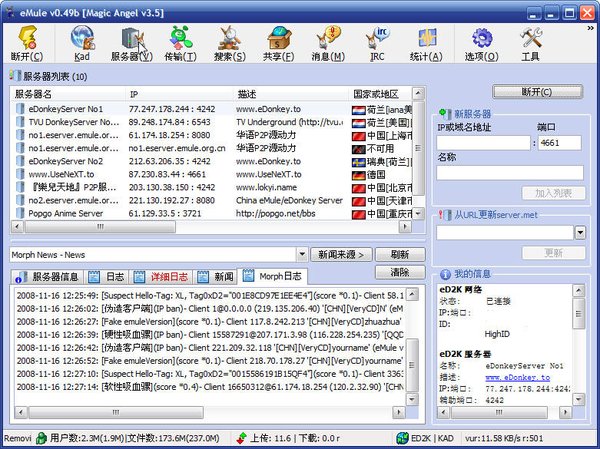The width and height of the screenshot is (600, 449).
Task: Switch to the 服务器信息 tab
Action: 48,276
